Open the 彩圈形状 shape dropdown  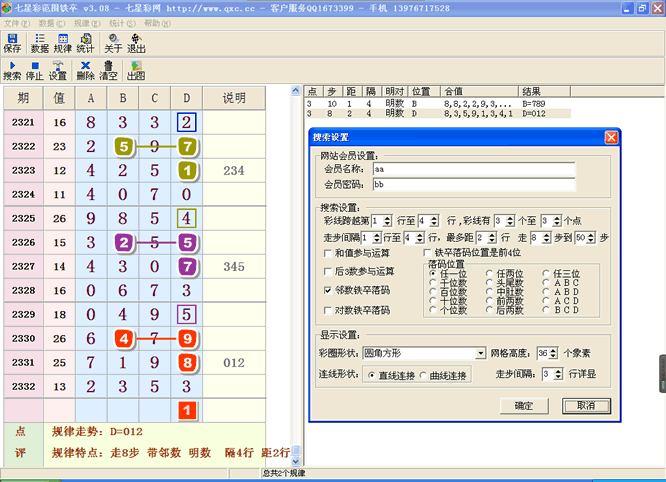coord(480,353)
